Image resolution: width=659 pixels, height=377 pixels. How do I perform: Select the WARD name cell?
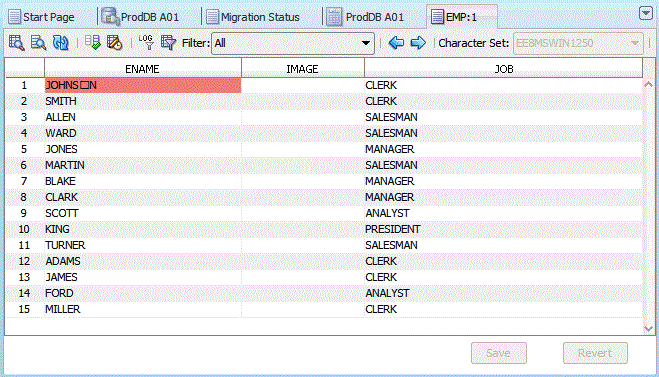tap(143, 133)
